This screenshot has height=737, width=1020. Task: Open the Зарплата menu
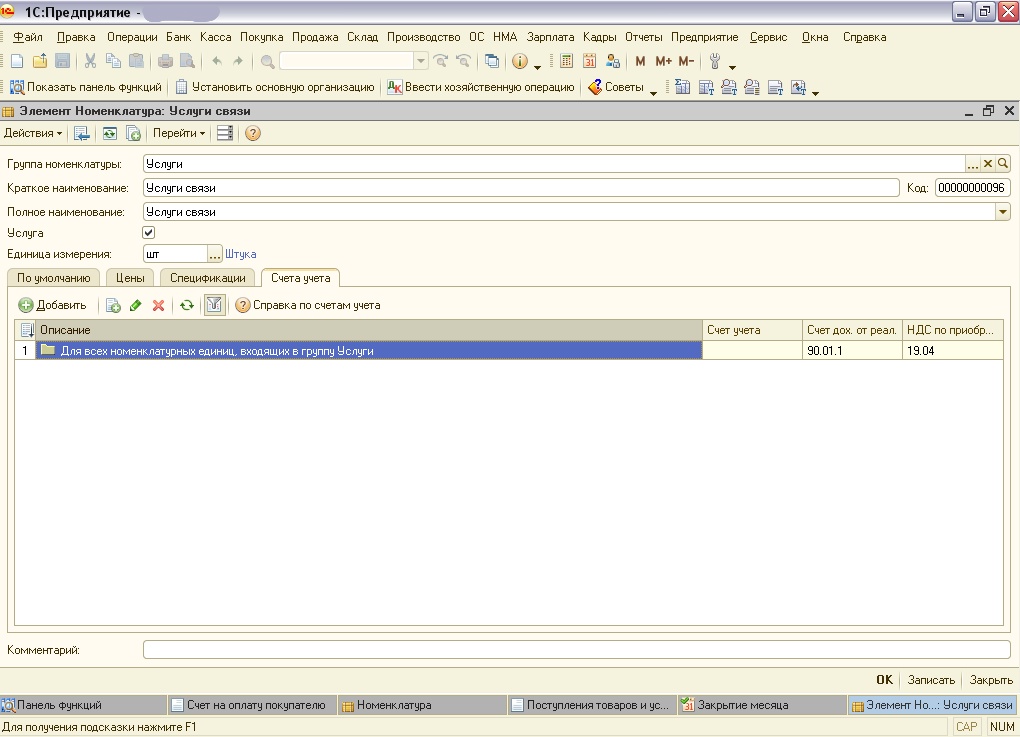pyautogui.click(x=550, y=37)
